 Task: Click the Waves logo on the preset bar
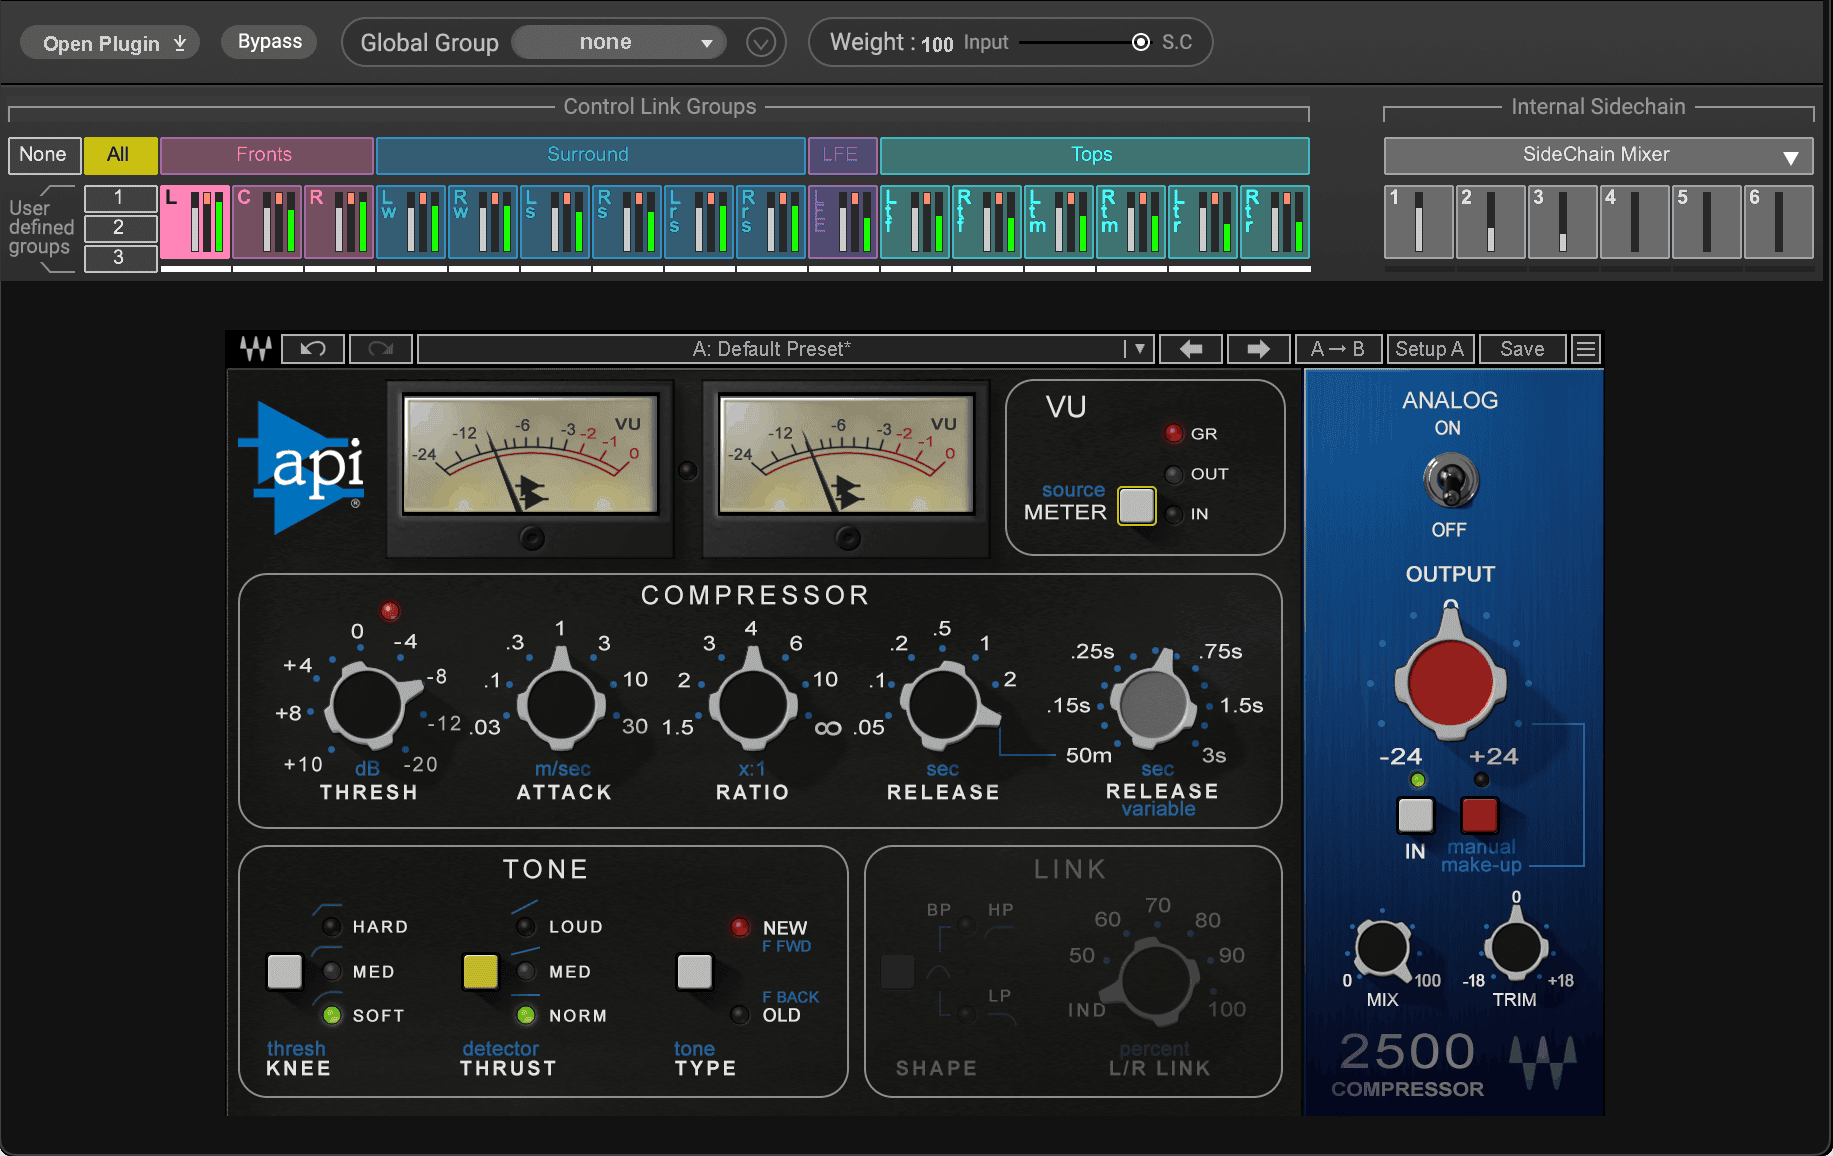(x=253, y=348)
